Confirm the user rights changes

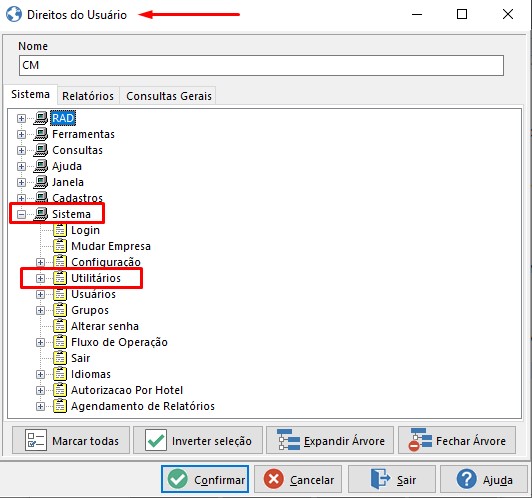[205, 479]
